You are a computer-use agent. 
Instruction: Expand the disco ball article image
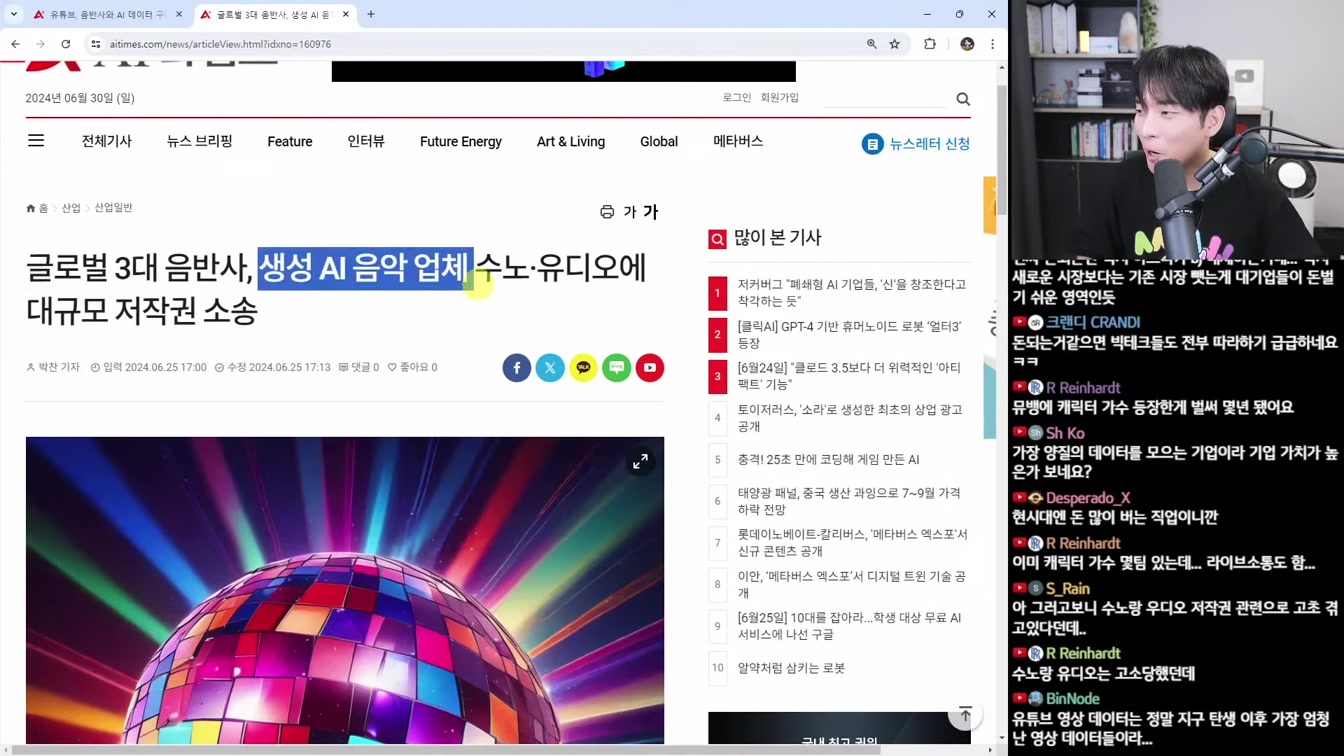[640, 461]
